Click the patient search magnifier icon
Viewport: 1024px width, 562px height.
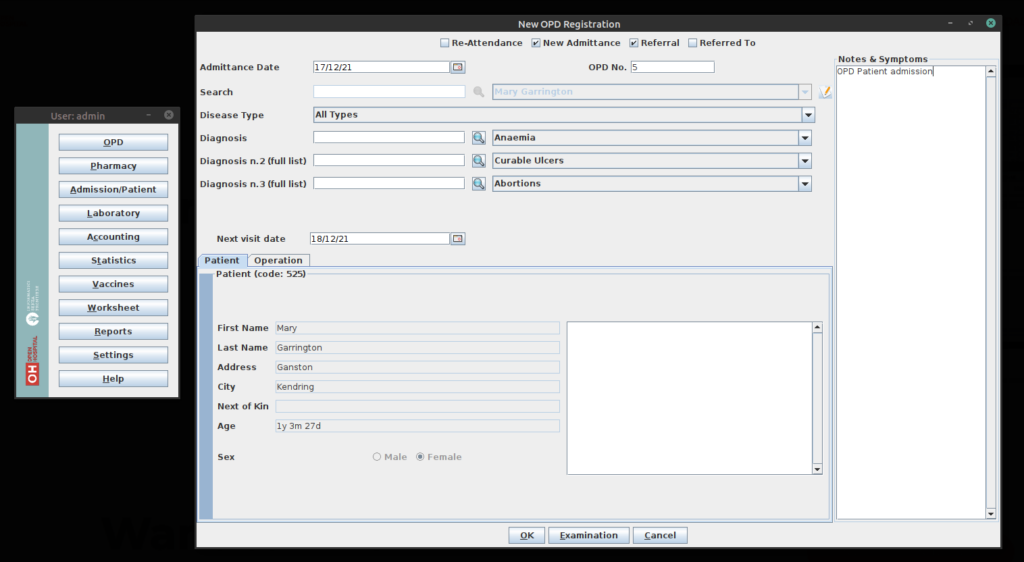point(479,92)
